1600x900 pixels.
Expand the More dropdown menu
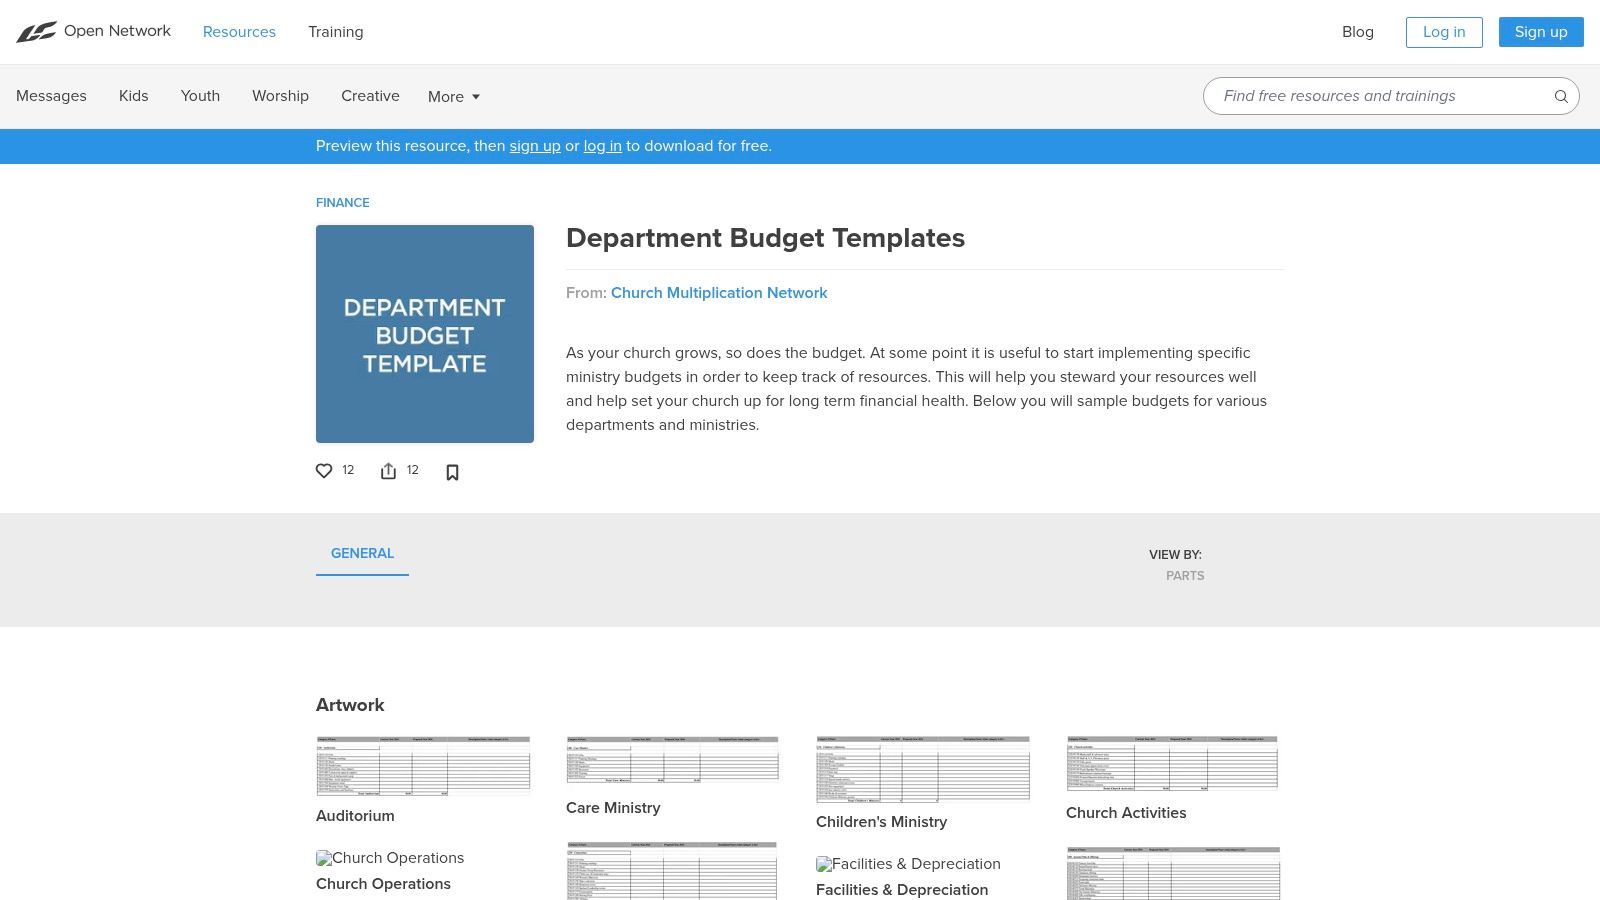pos(454,97)
